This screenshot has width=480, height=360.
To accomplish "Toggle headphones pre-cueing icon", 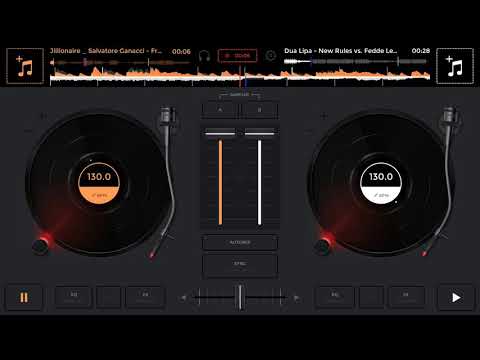I will [204, 56].
